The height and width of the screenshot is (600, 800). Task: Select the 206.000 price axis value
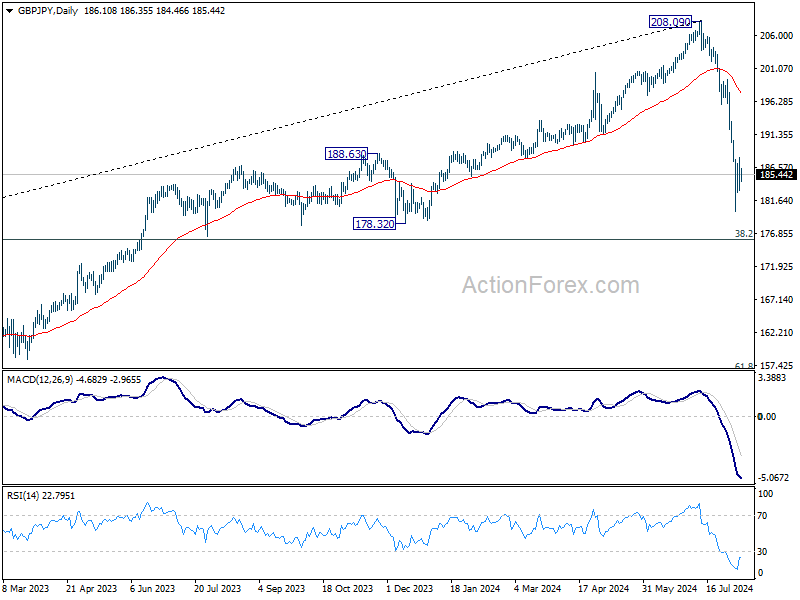click(x=776, y=36)
